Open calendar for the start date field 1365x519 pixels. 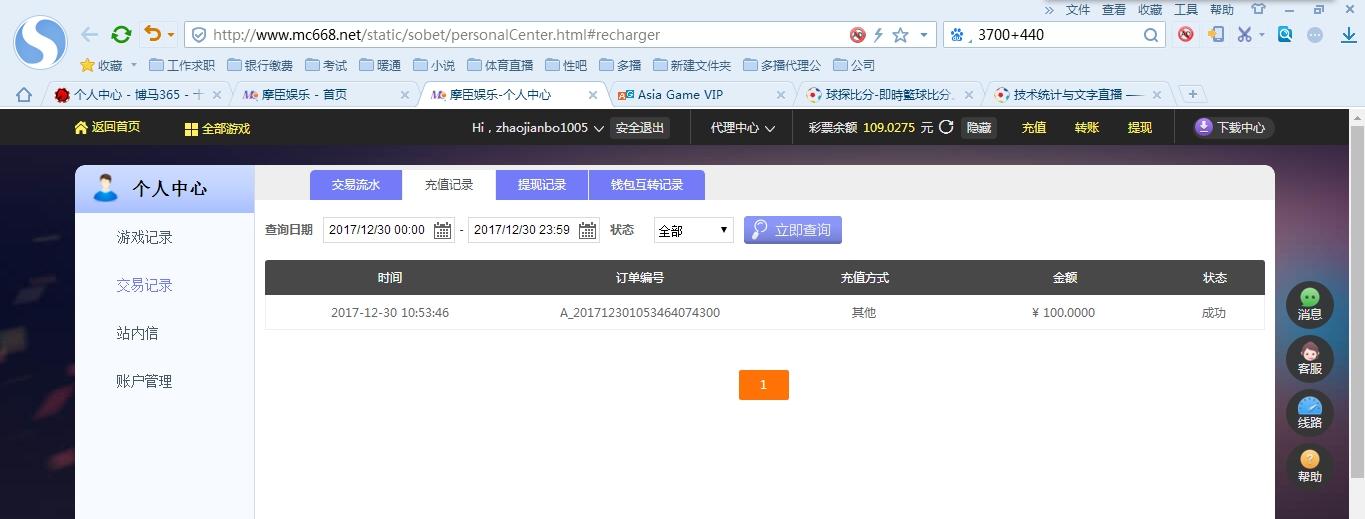click(x=442, y=230)
